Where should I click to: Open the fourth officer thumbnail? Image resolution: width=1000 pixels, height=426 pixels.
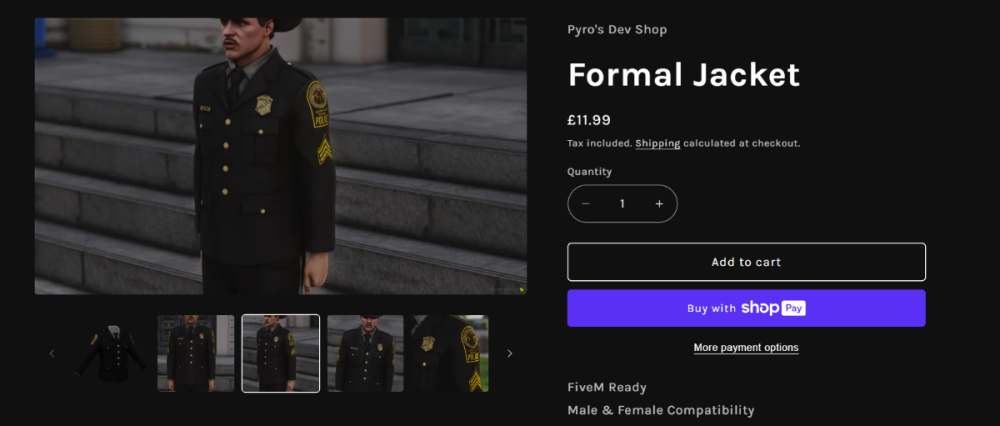pos(365,353)
